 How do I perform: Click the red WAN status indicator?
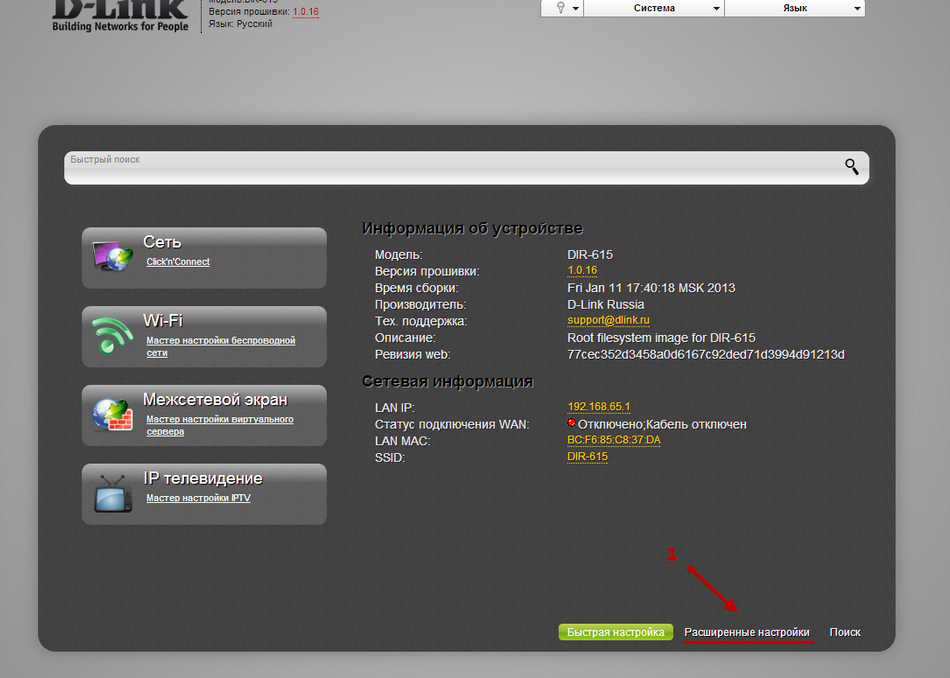[571, 423]
